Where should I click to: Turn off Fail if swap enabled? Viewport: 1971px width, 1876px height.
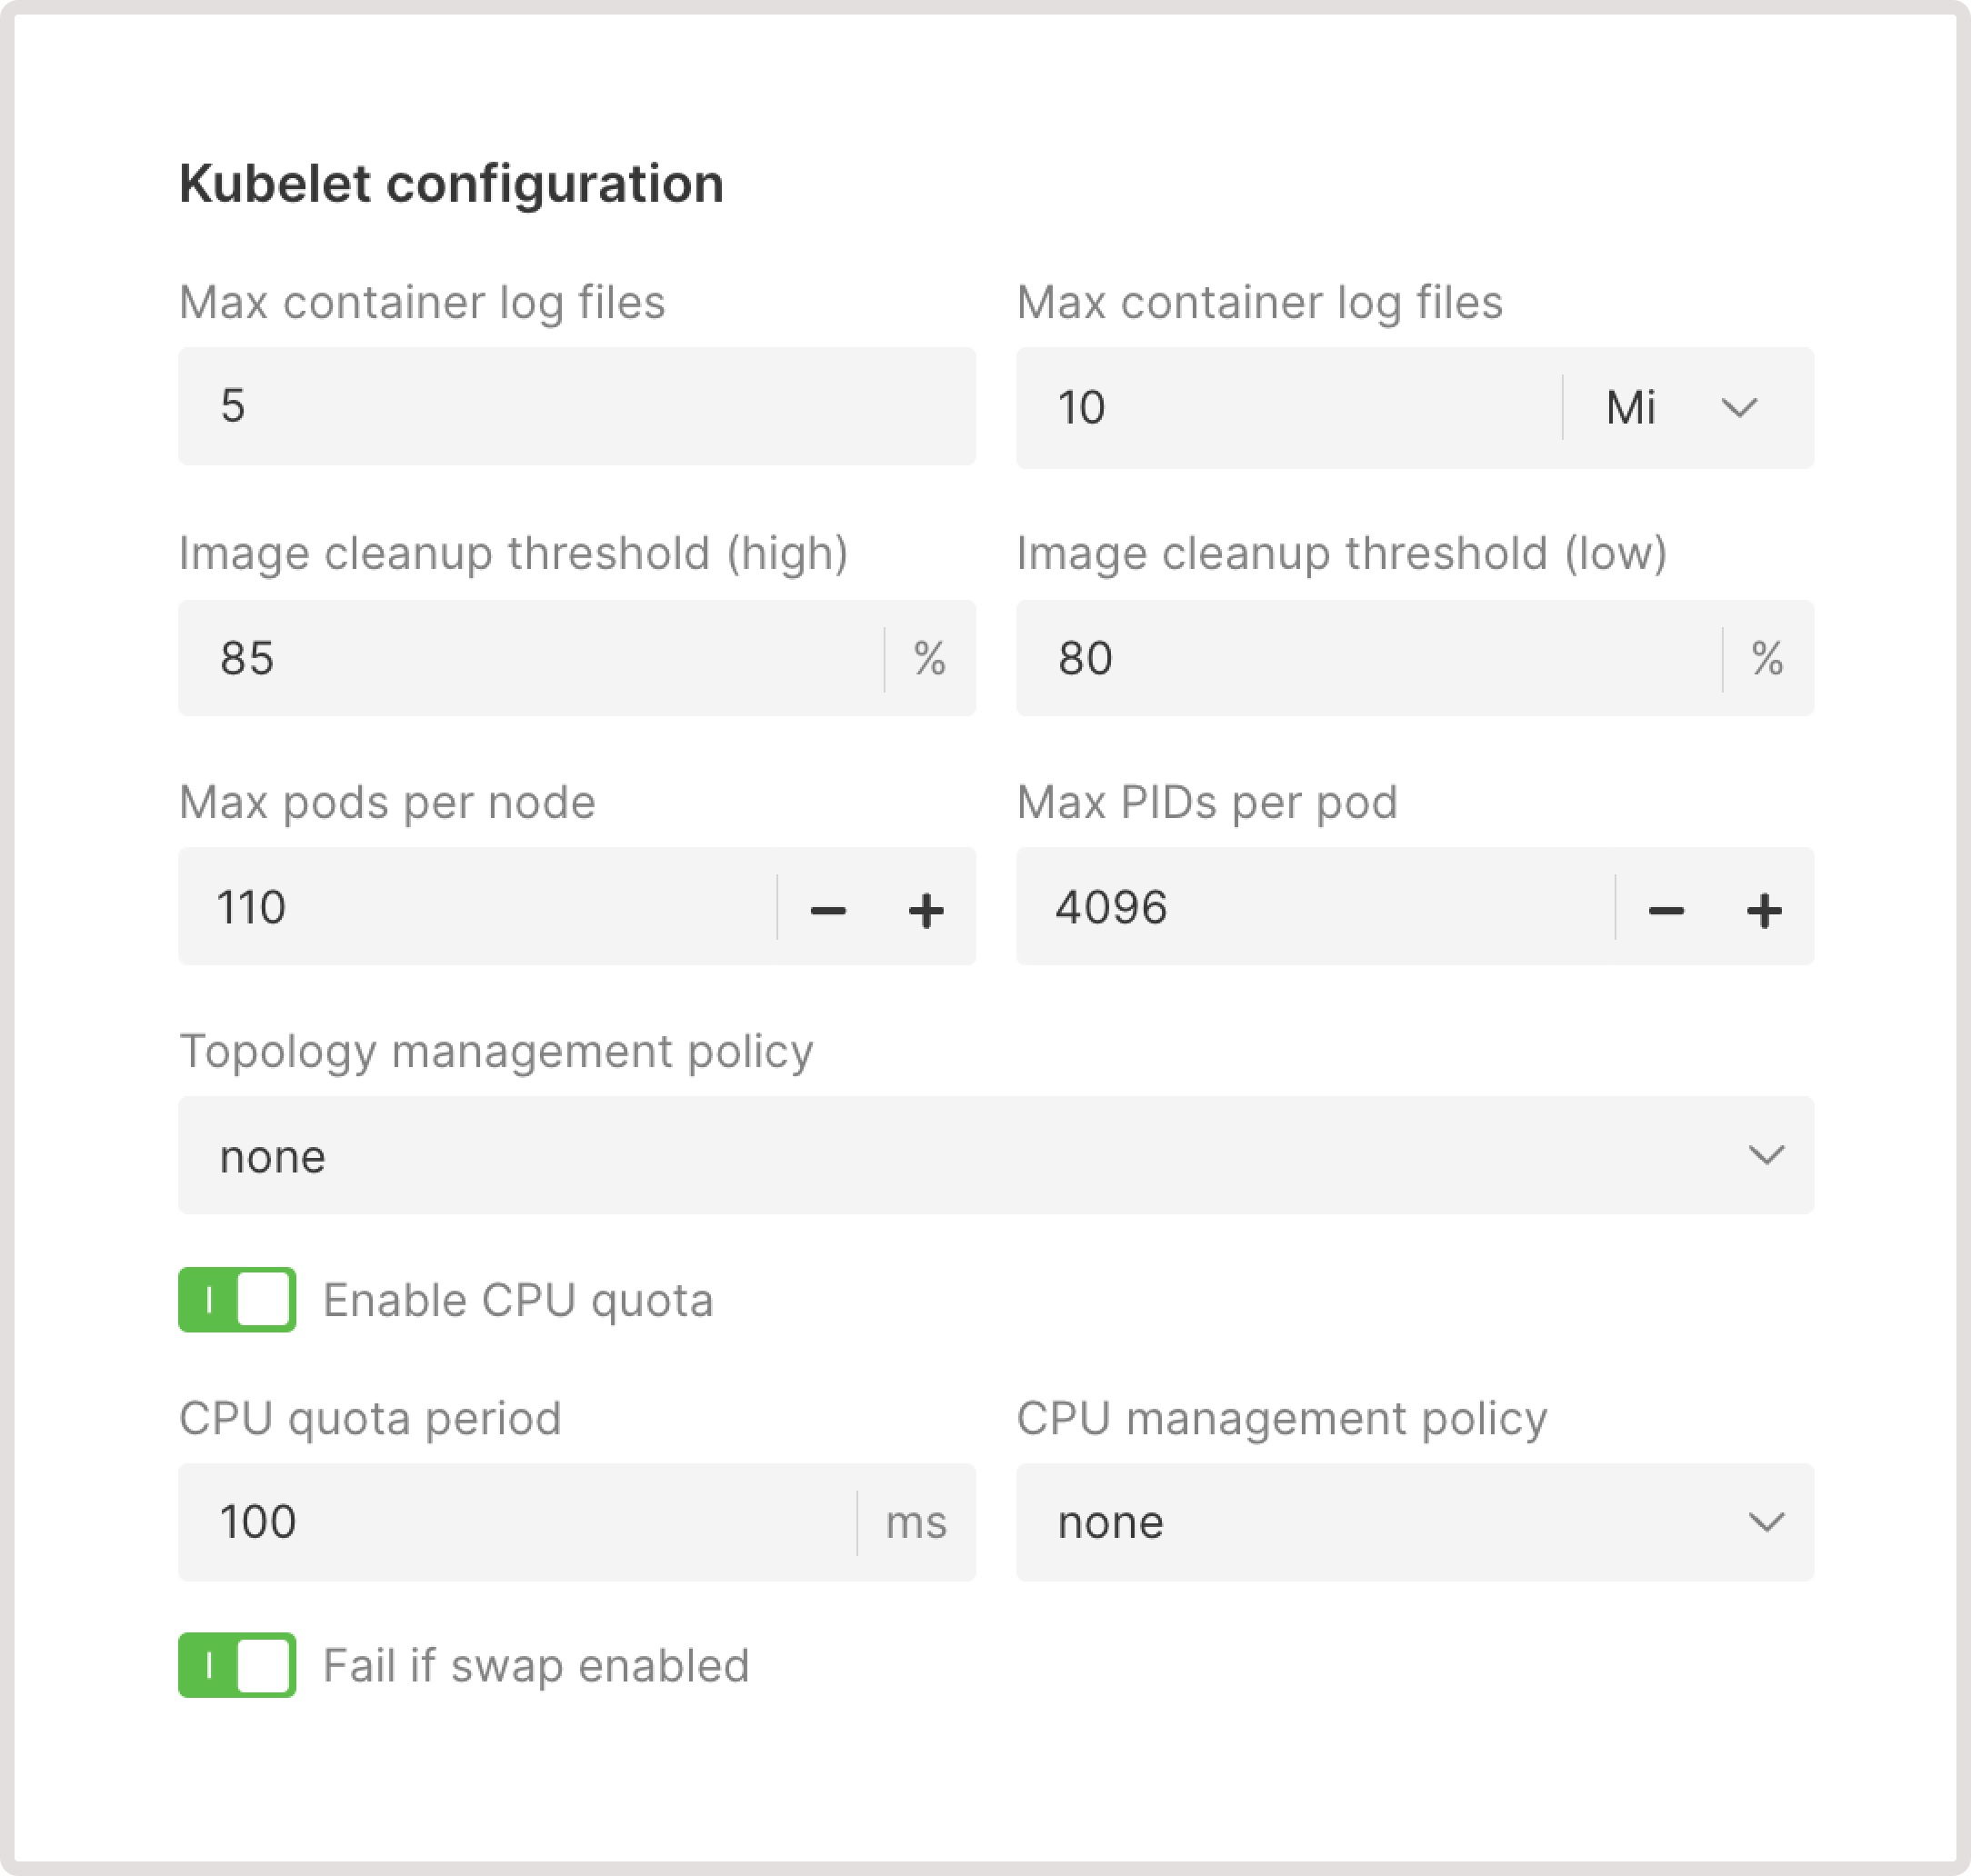pyautogui.click(x=236, y=1665)
